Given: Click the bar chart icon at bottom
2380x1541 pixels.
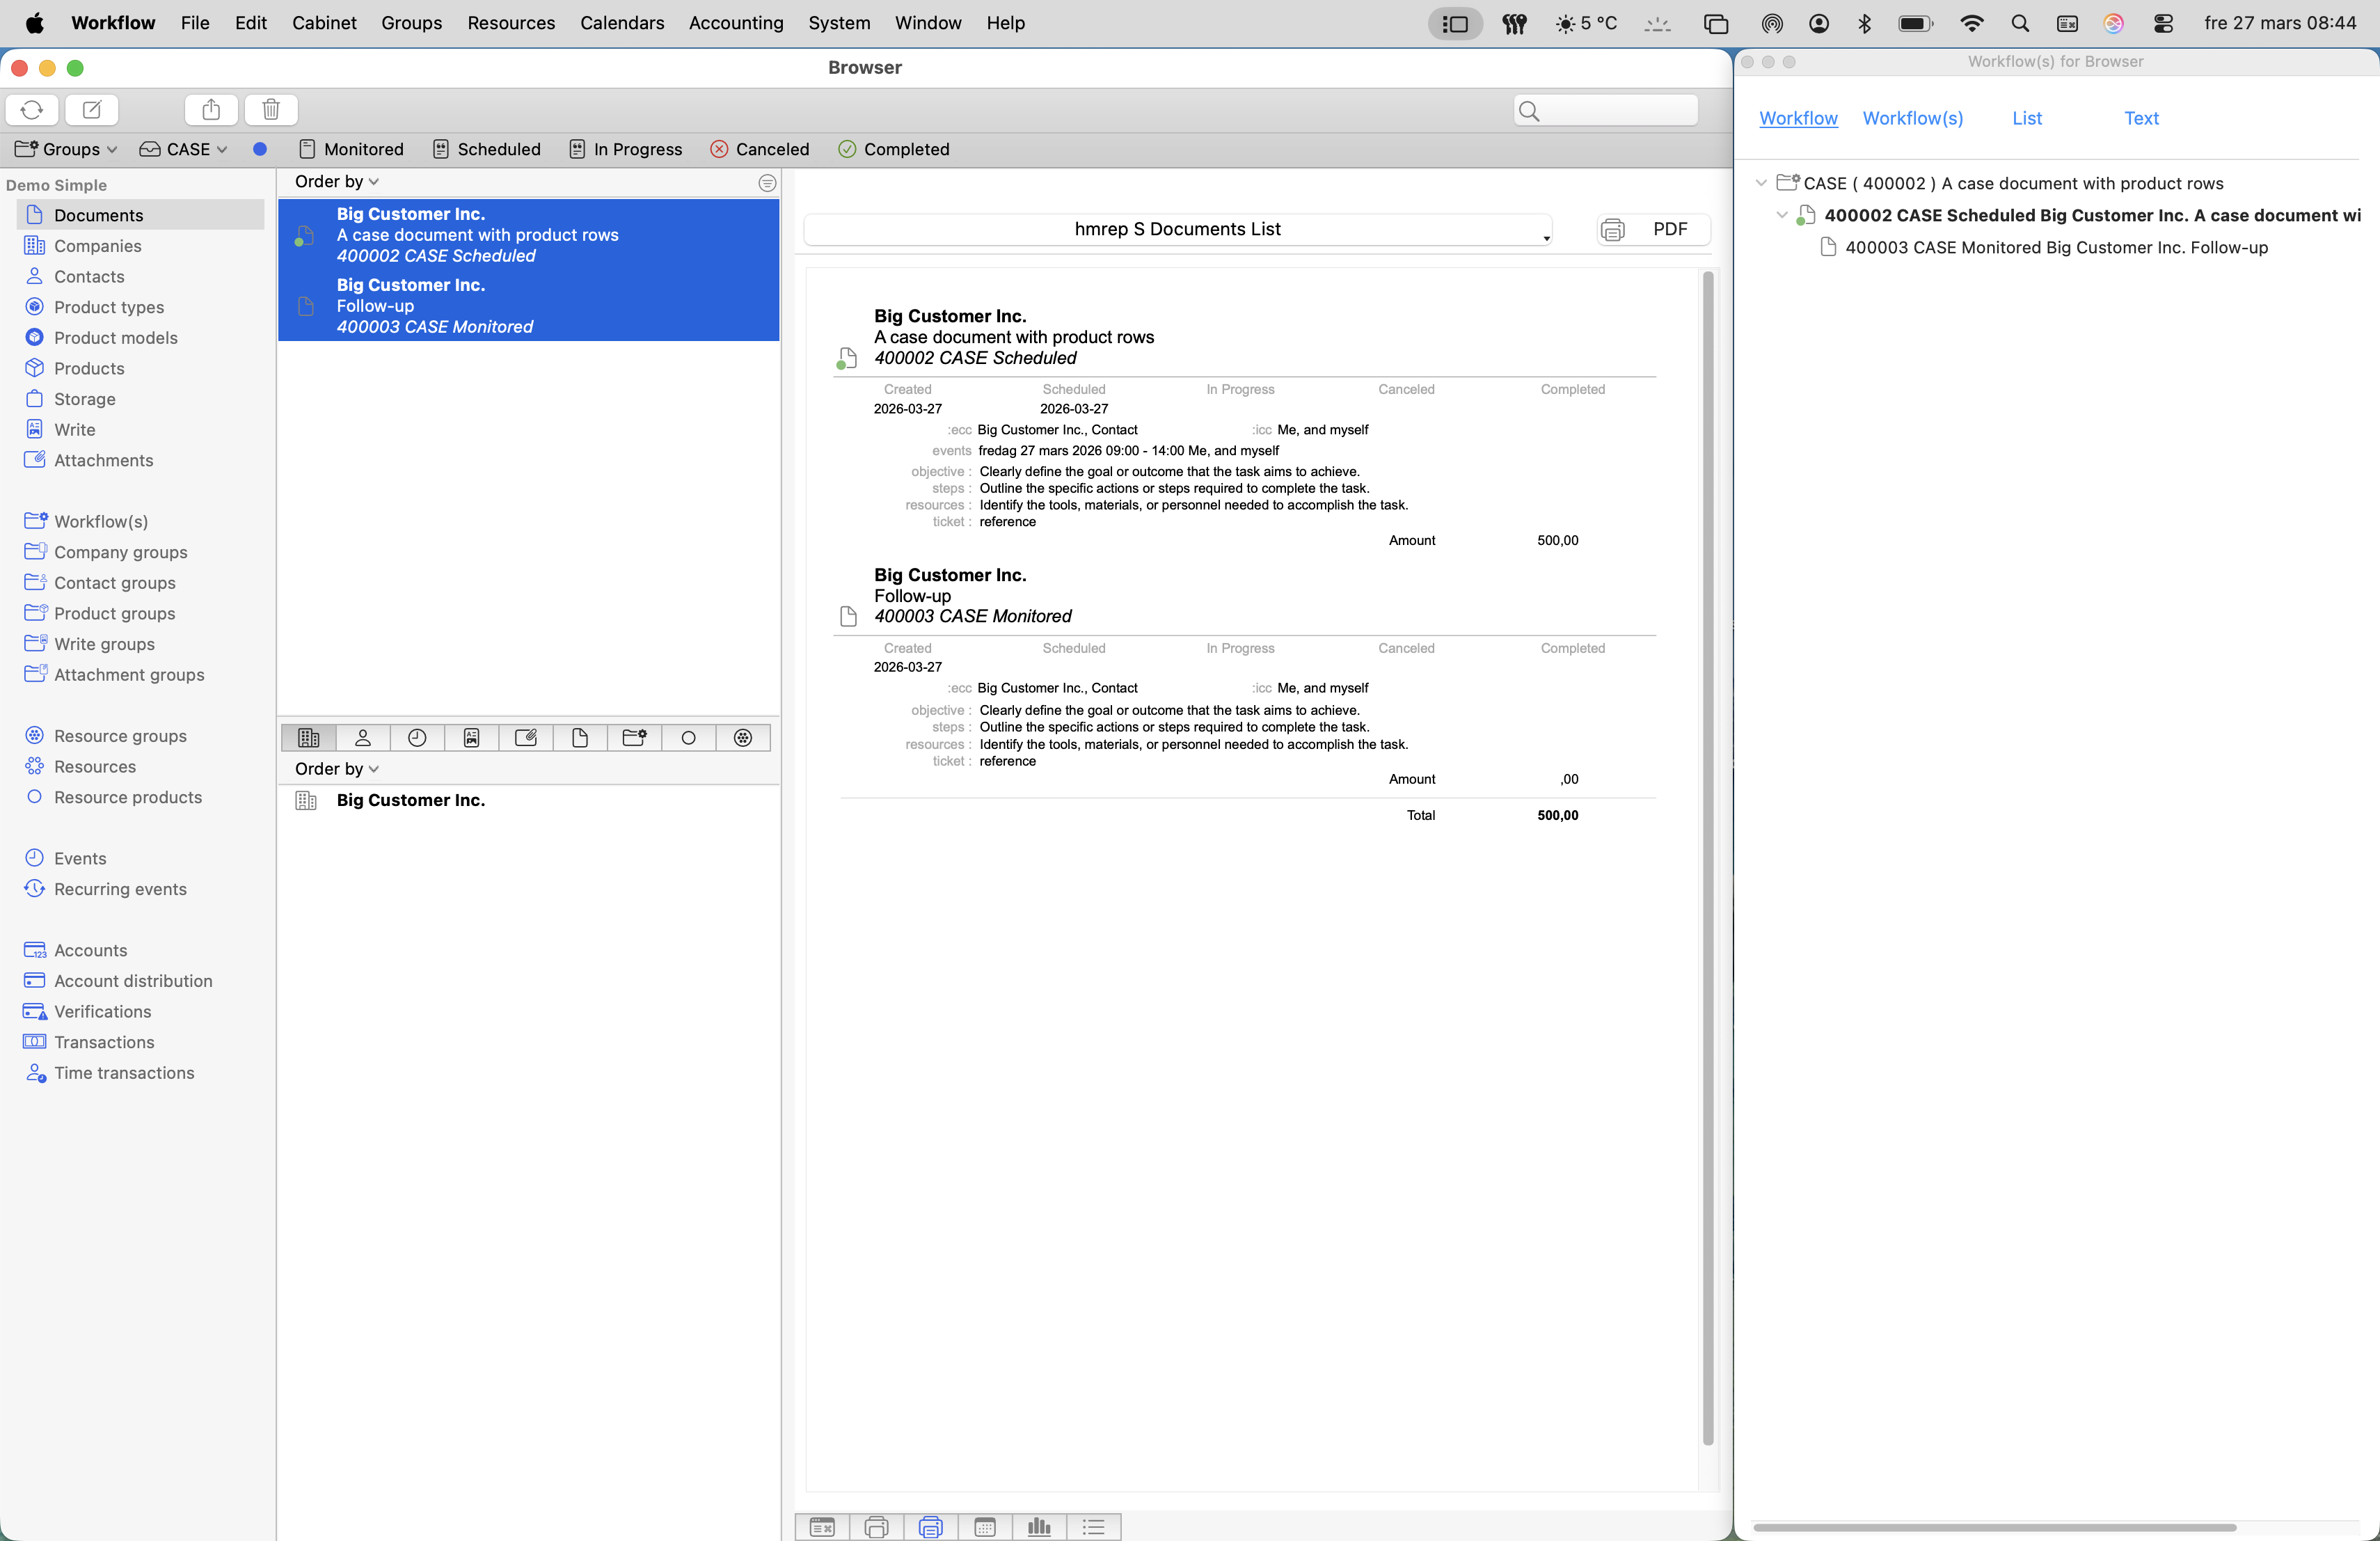Looking at the screenshot, I should (1039, 1526).
